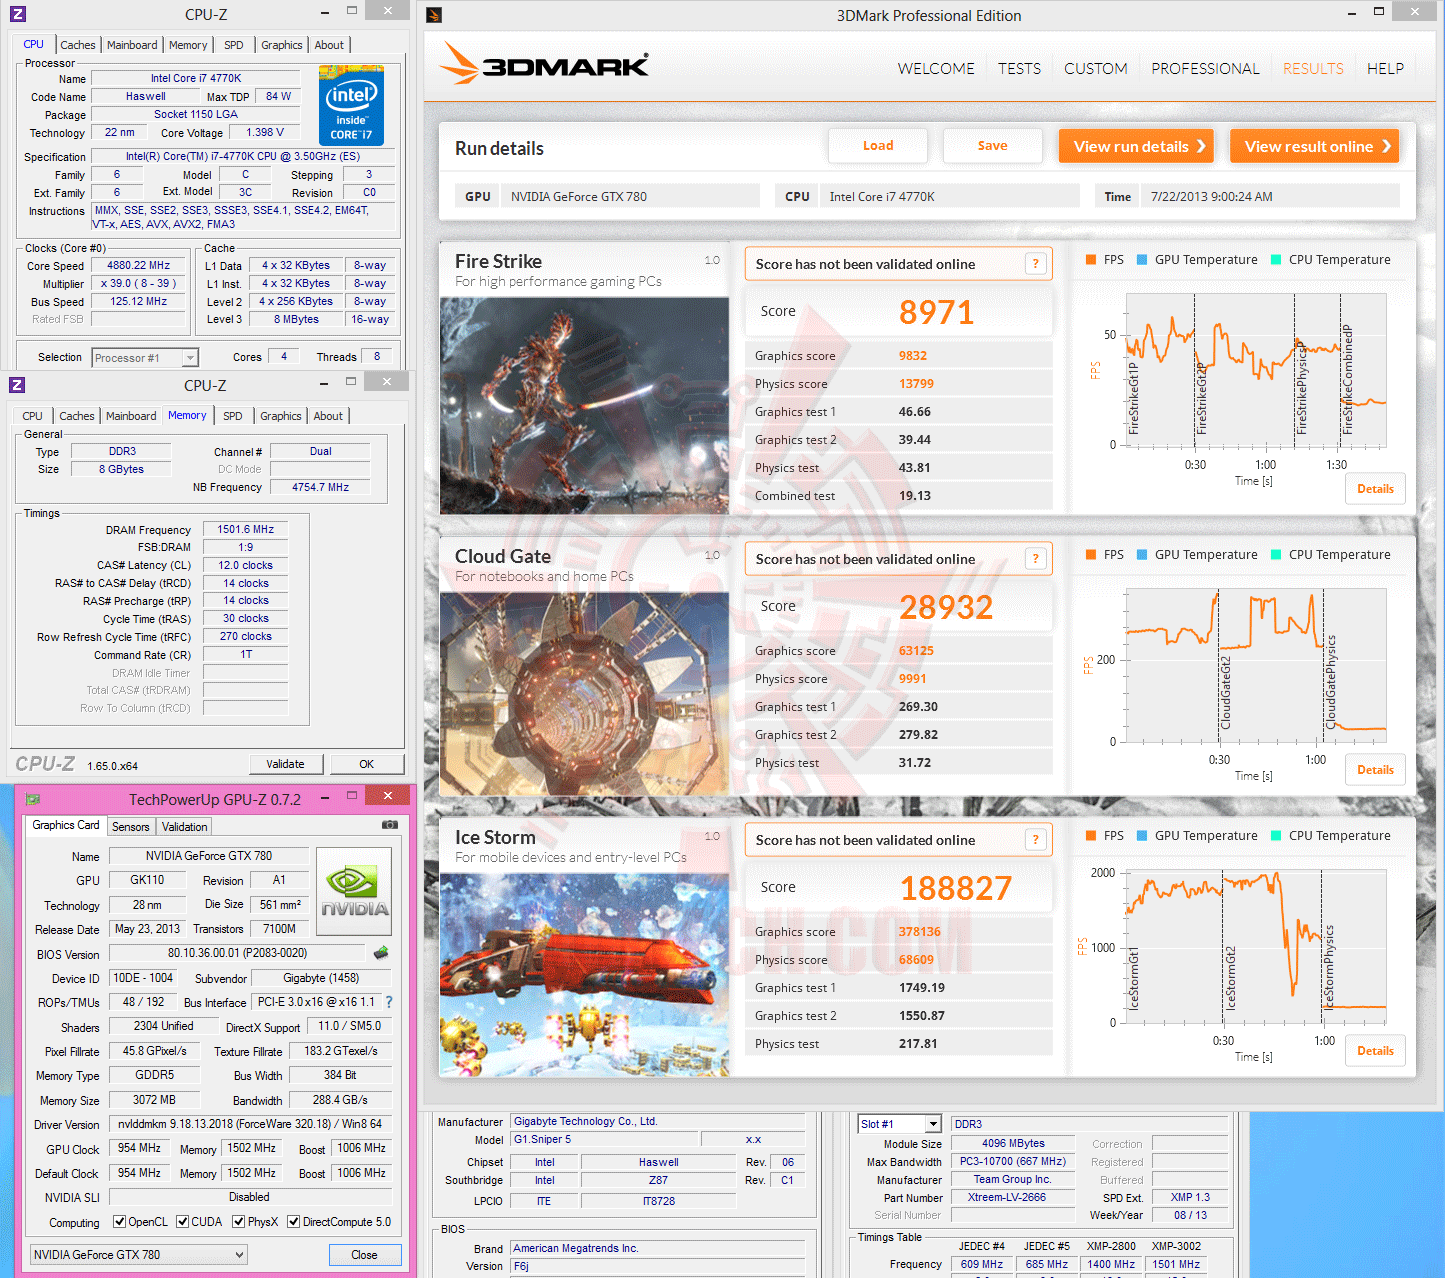
Task: Click the Core Speed field showing 4880.22 MHz
Action: point(139,266)
